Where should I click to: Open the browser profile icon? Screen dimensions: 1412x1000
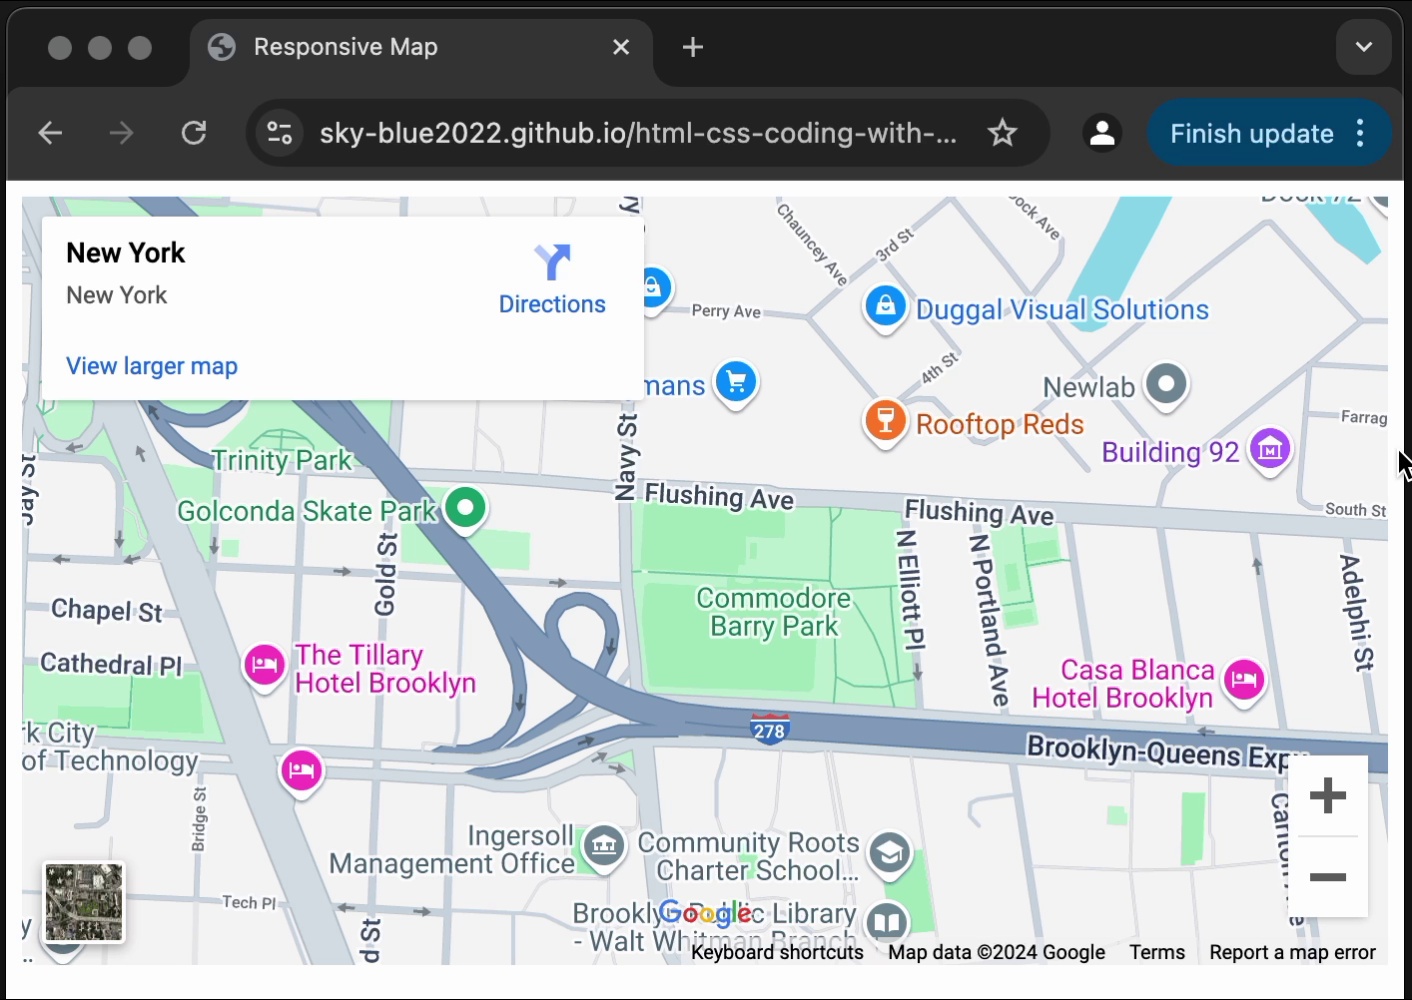pyautogui.click(x=1102, y=133)
